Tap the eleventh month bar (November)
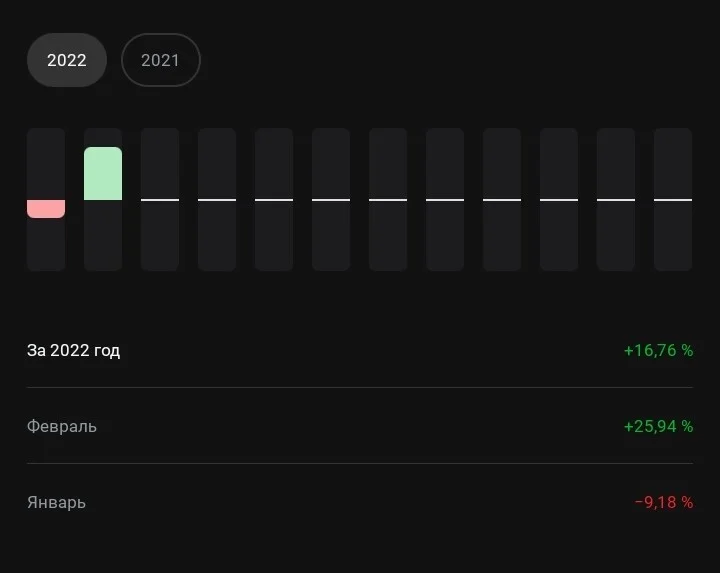The width and height of the screenshot is (720, 573). (x=616, y=199)
